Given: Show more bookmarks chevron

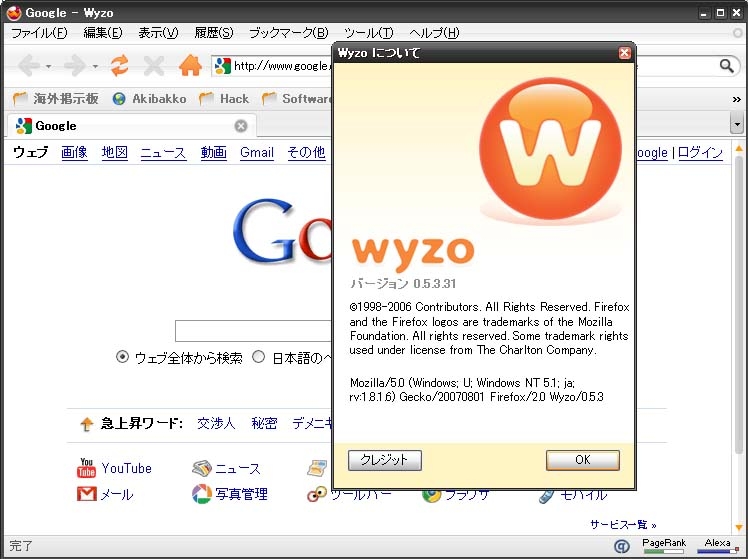Looking at the screenshot, I should (737, 99).
